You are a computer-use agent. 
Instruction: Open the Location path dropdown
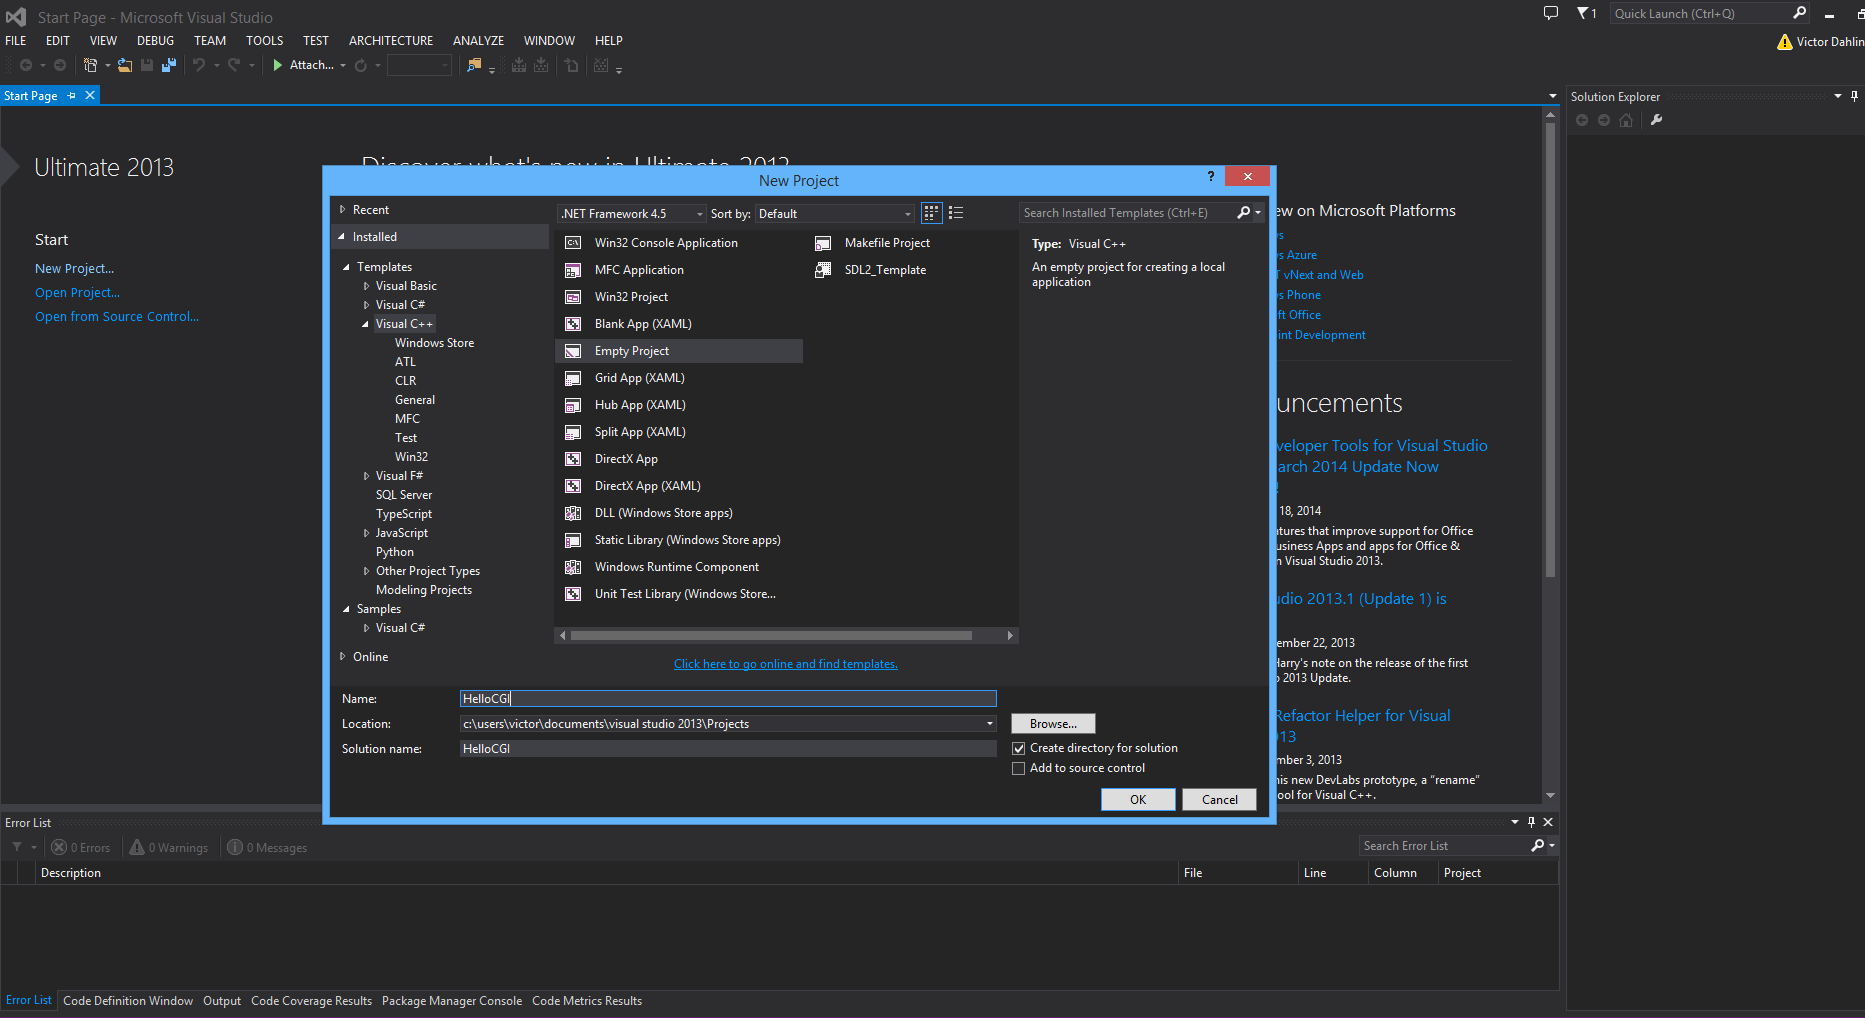click(990, 724)
